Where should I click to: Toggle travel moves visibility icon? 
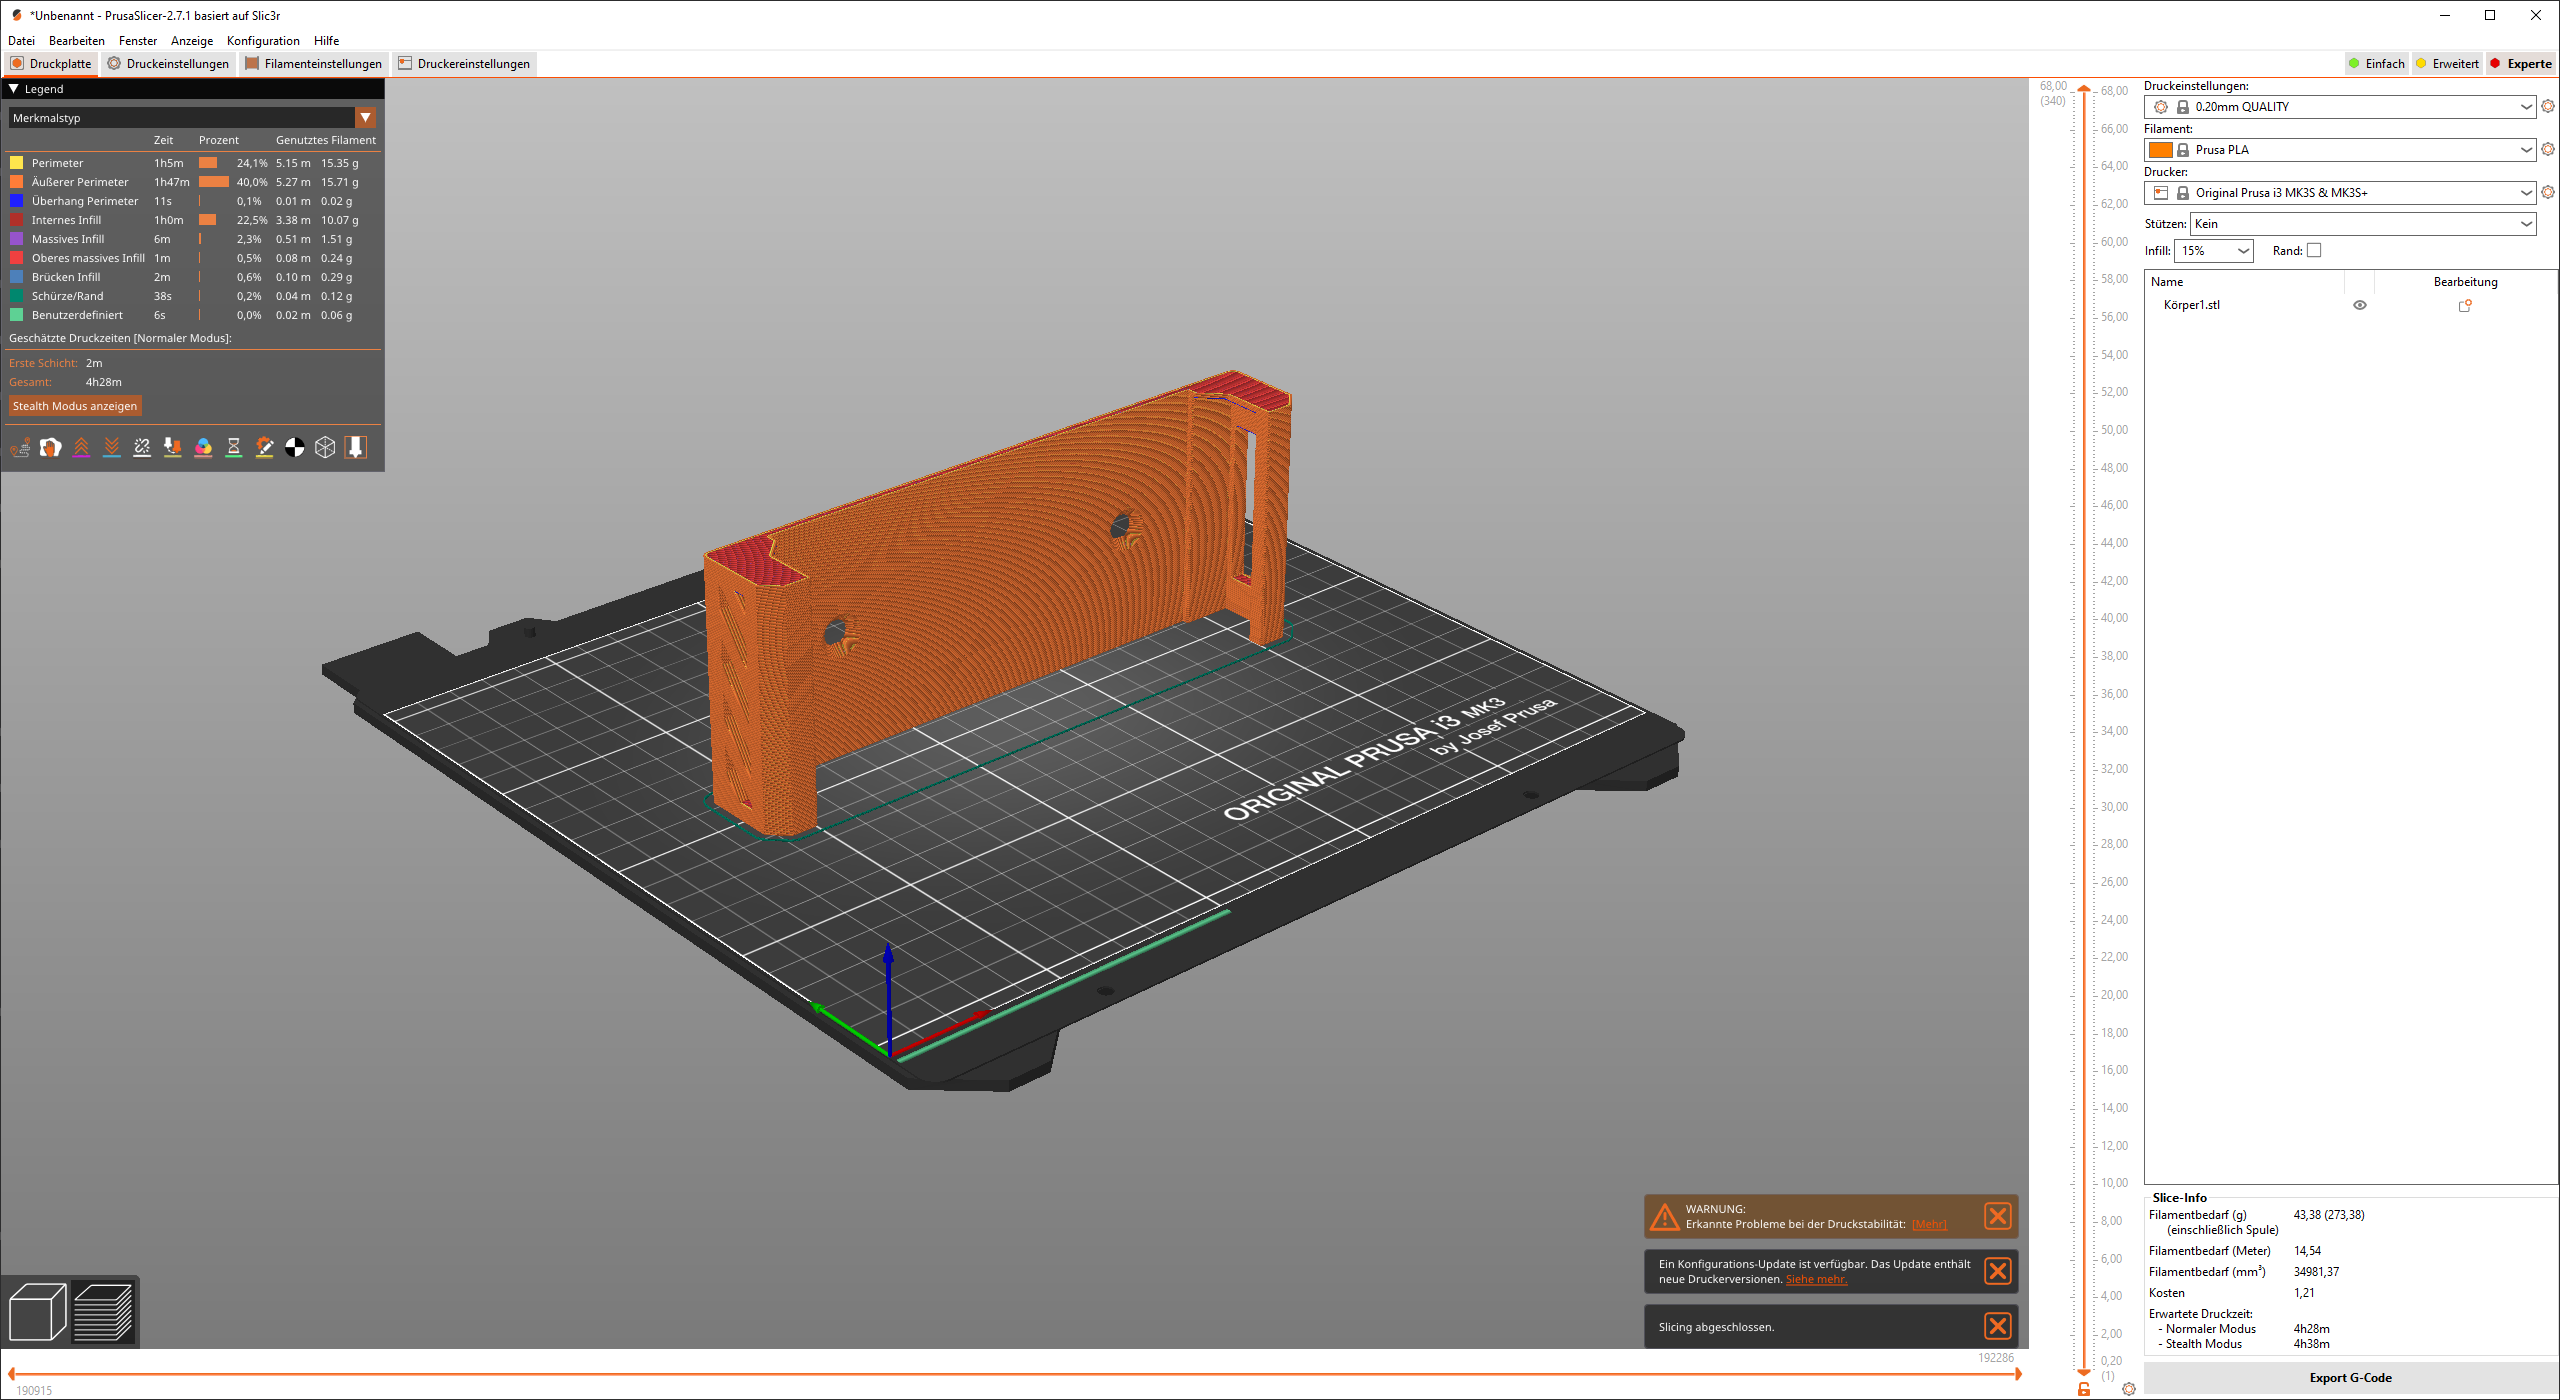tap(20, 448)
